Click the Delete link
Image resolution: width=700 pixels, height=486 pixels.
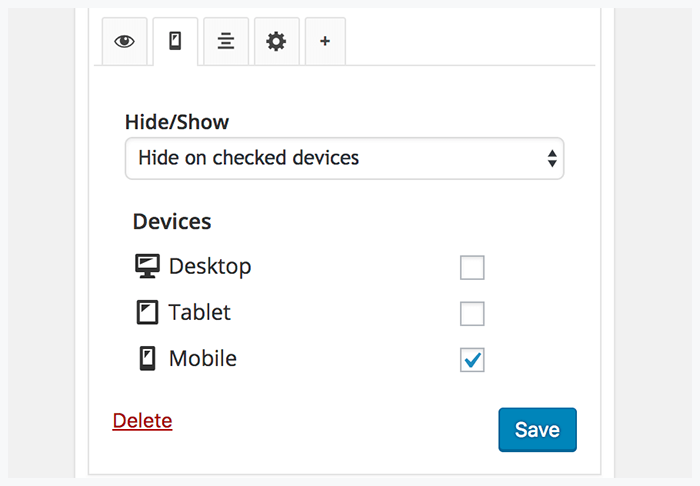tap(142, 421)
